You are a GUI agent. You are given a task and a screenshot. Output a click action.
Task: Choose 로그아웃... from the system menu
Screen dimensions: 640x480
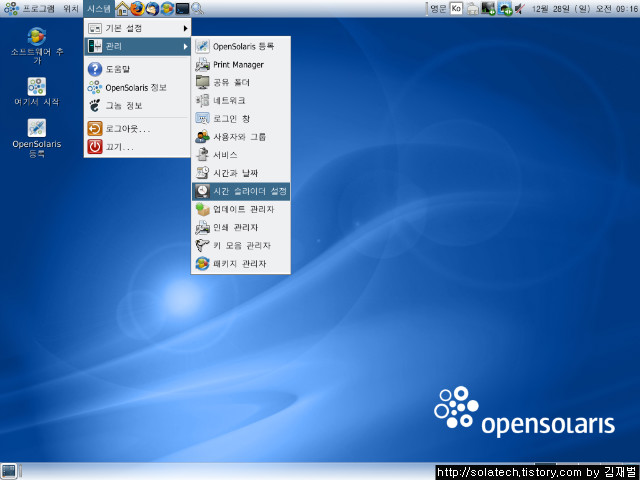tap(138, 129)
